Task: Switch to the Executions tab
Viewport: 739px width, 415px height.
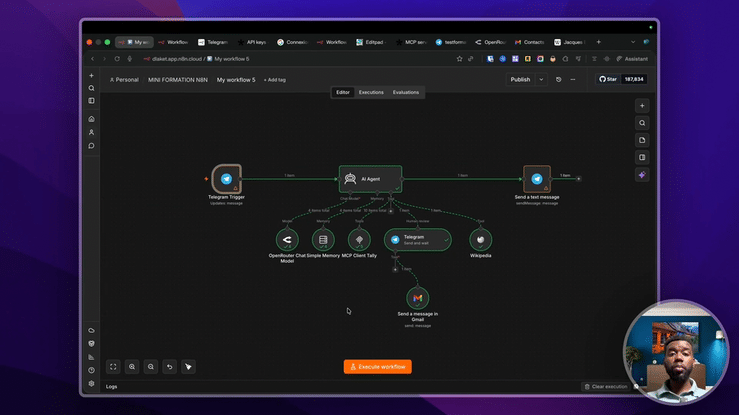Action: [x=371, y=92]
